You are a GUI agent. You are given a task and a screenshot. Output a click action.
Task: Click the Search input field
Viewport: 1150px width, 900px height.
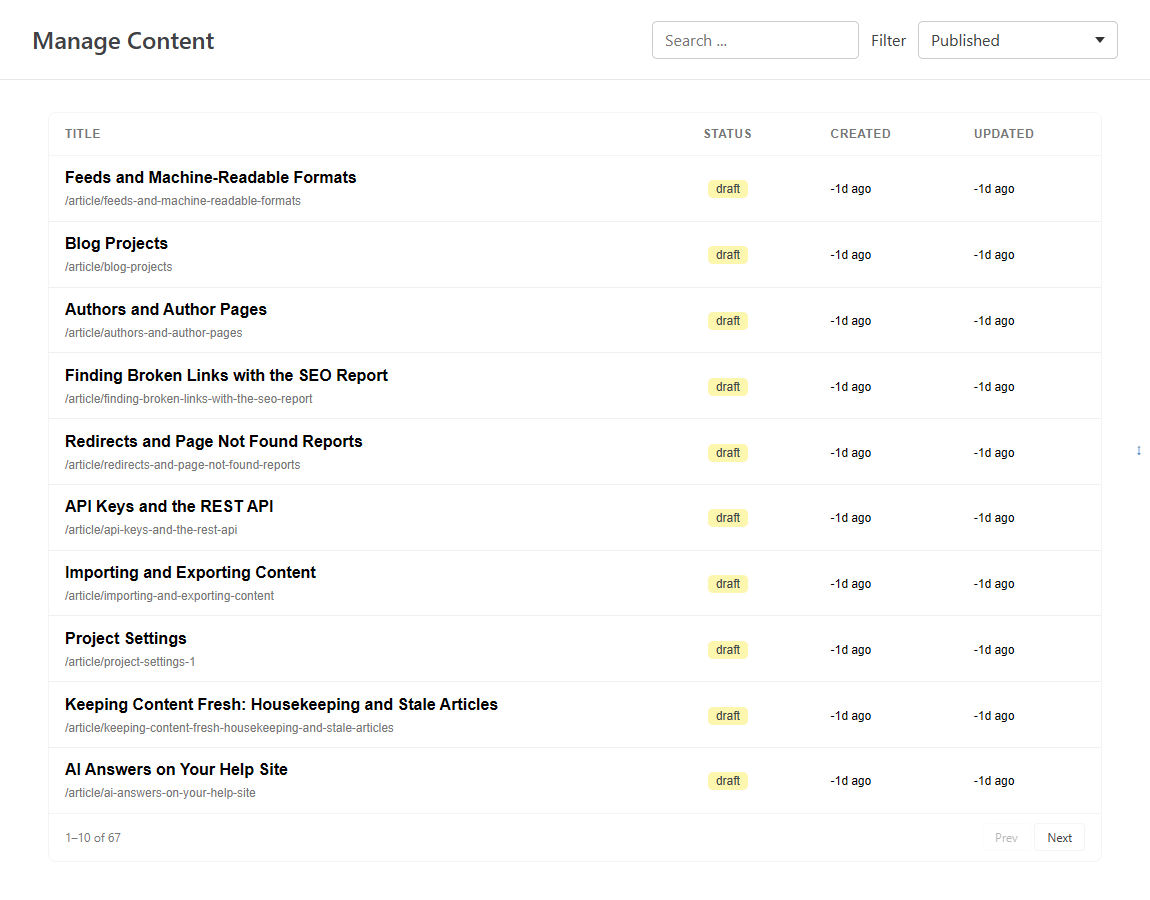(755, 40)
